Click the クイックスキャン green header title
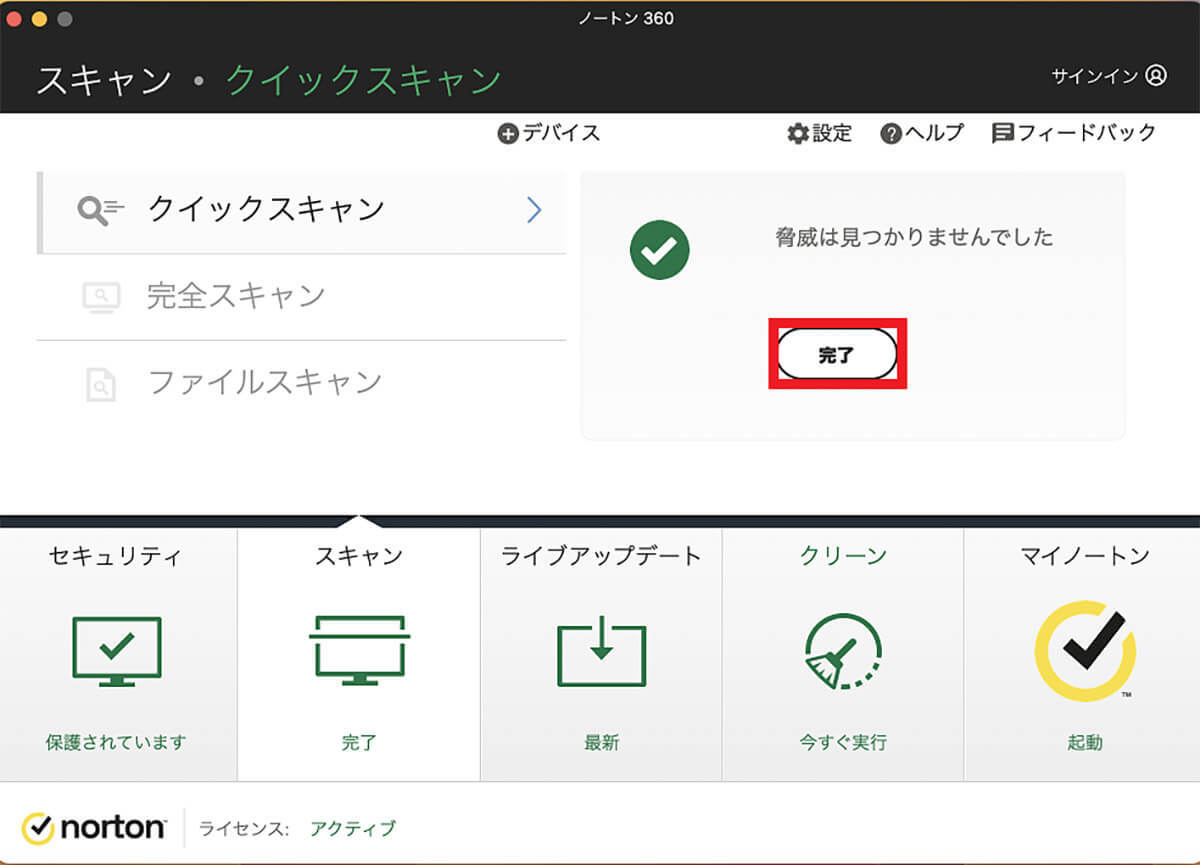This screenshot has height=865, width=1200. point(363,80)
